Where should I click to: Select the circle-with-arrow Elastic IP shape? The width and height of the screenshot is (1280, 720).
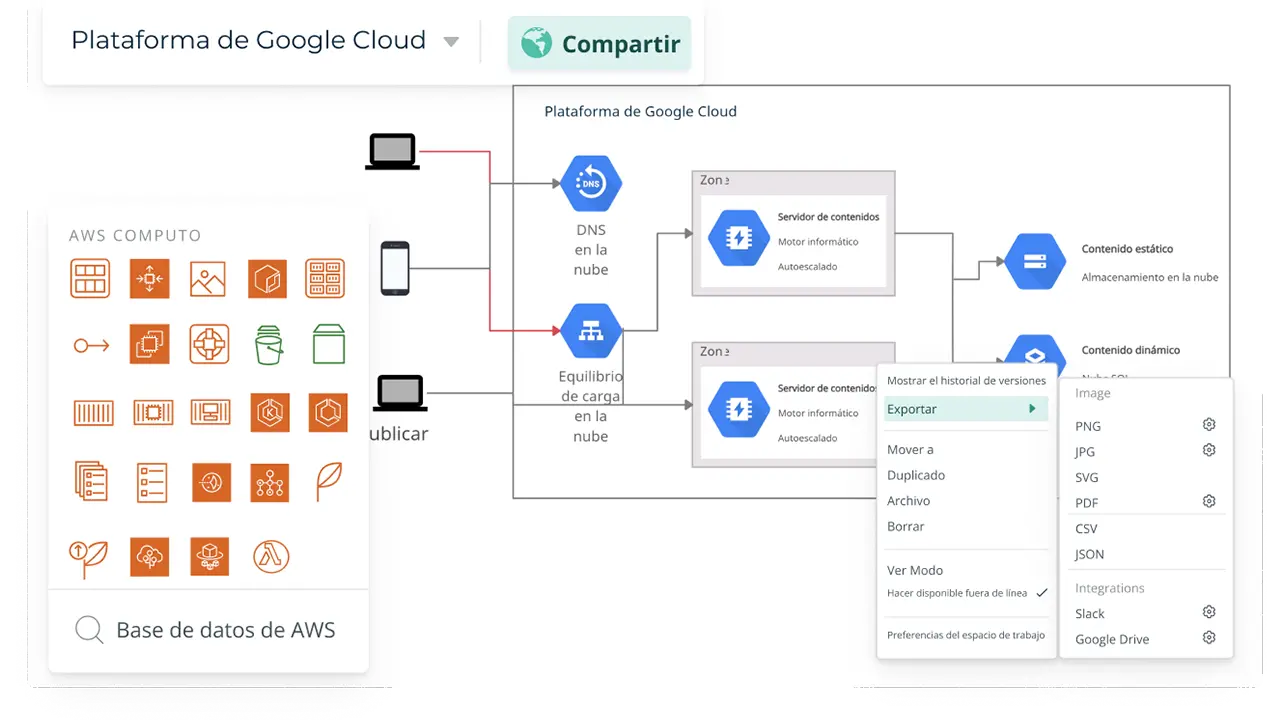[91, 346]
